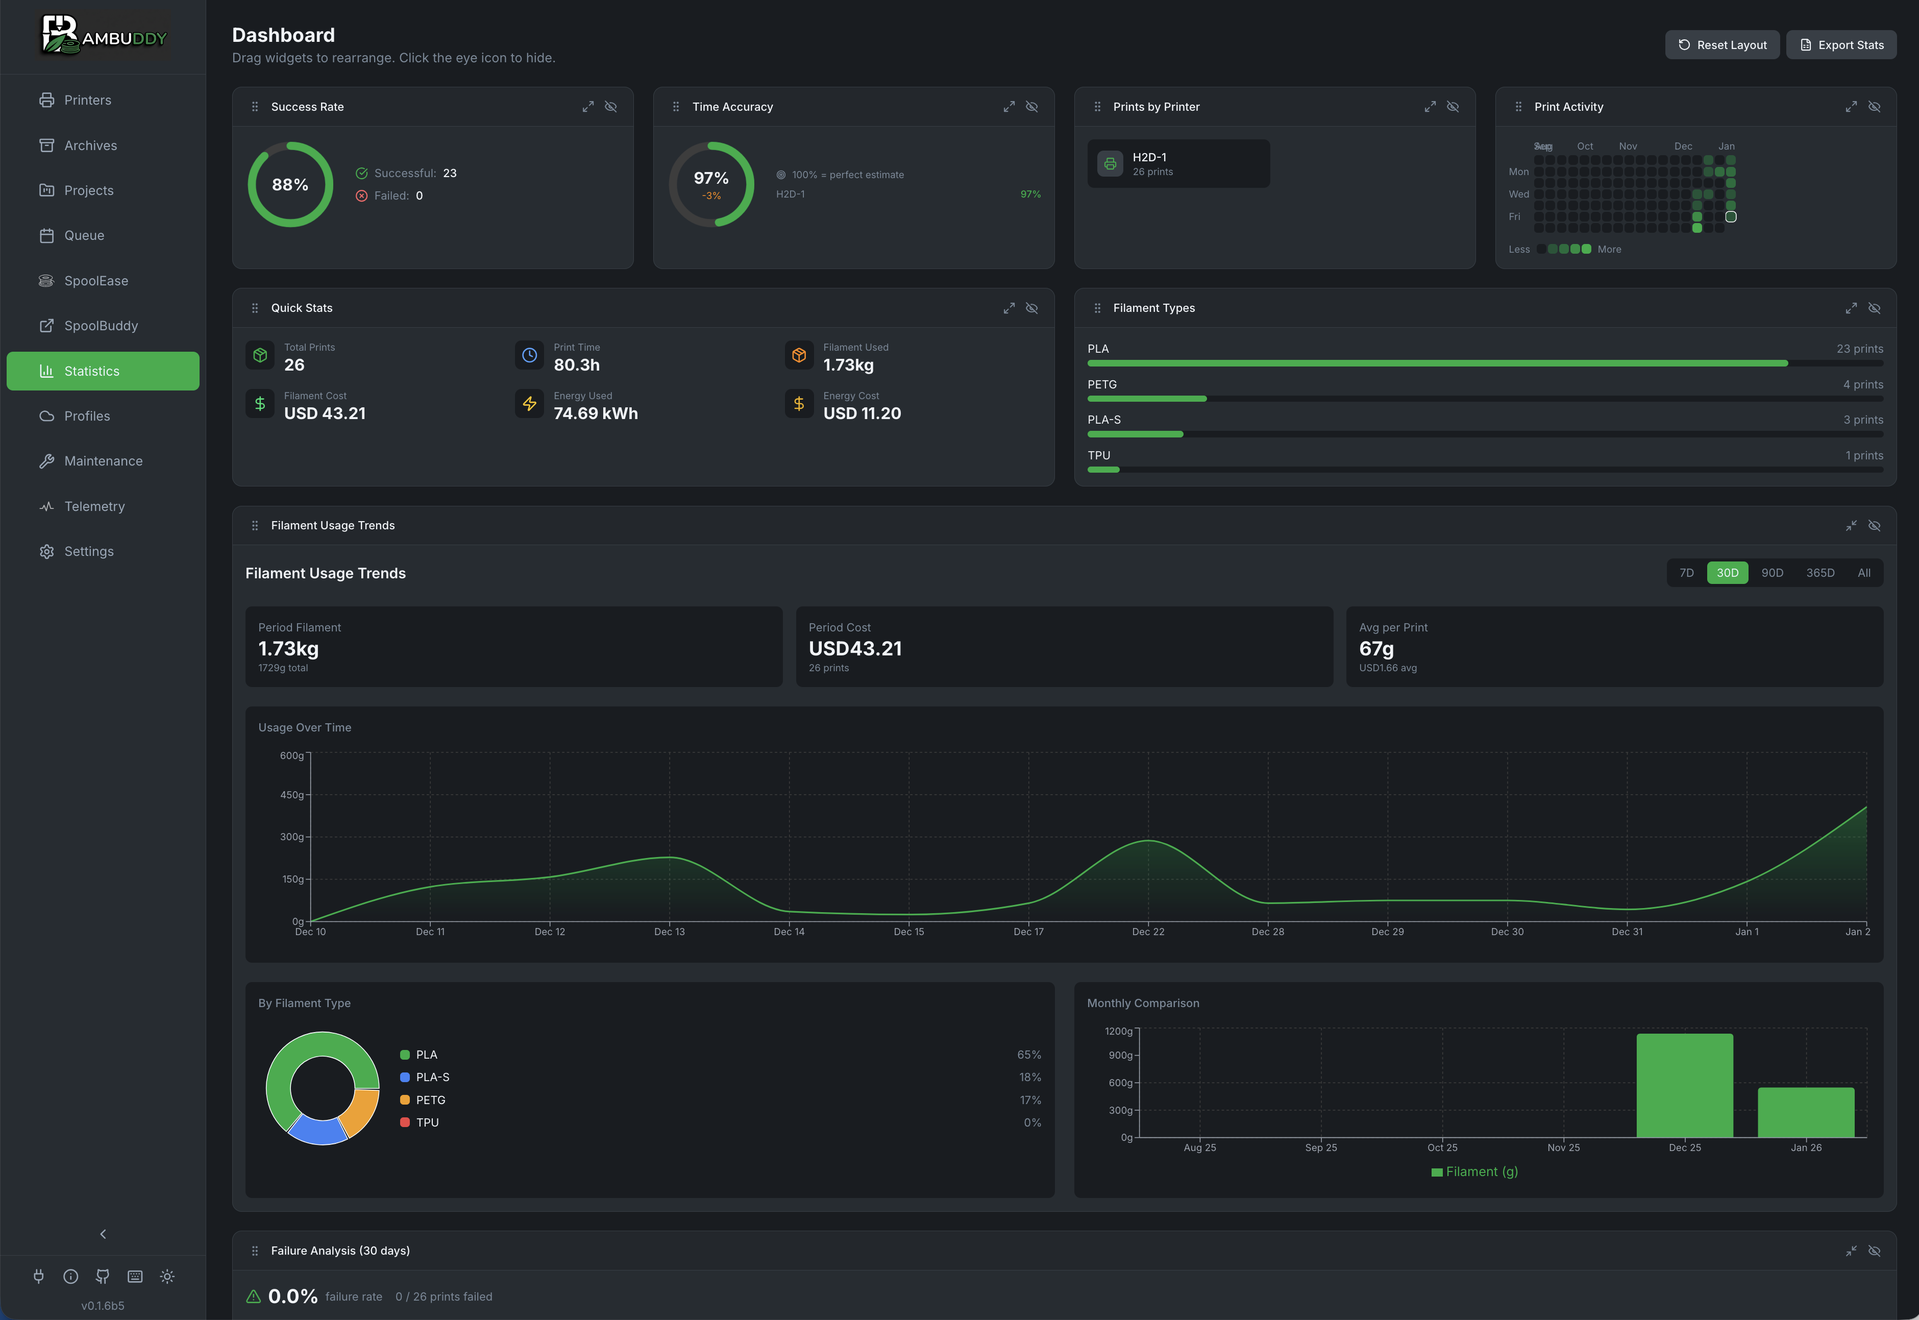The image size is (1919, 1320).
Task: Select the 7D time range tab
Action: pyautogui.click(x=1686, y=572)
